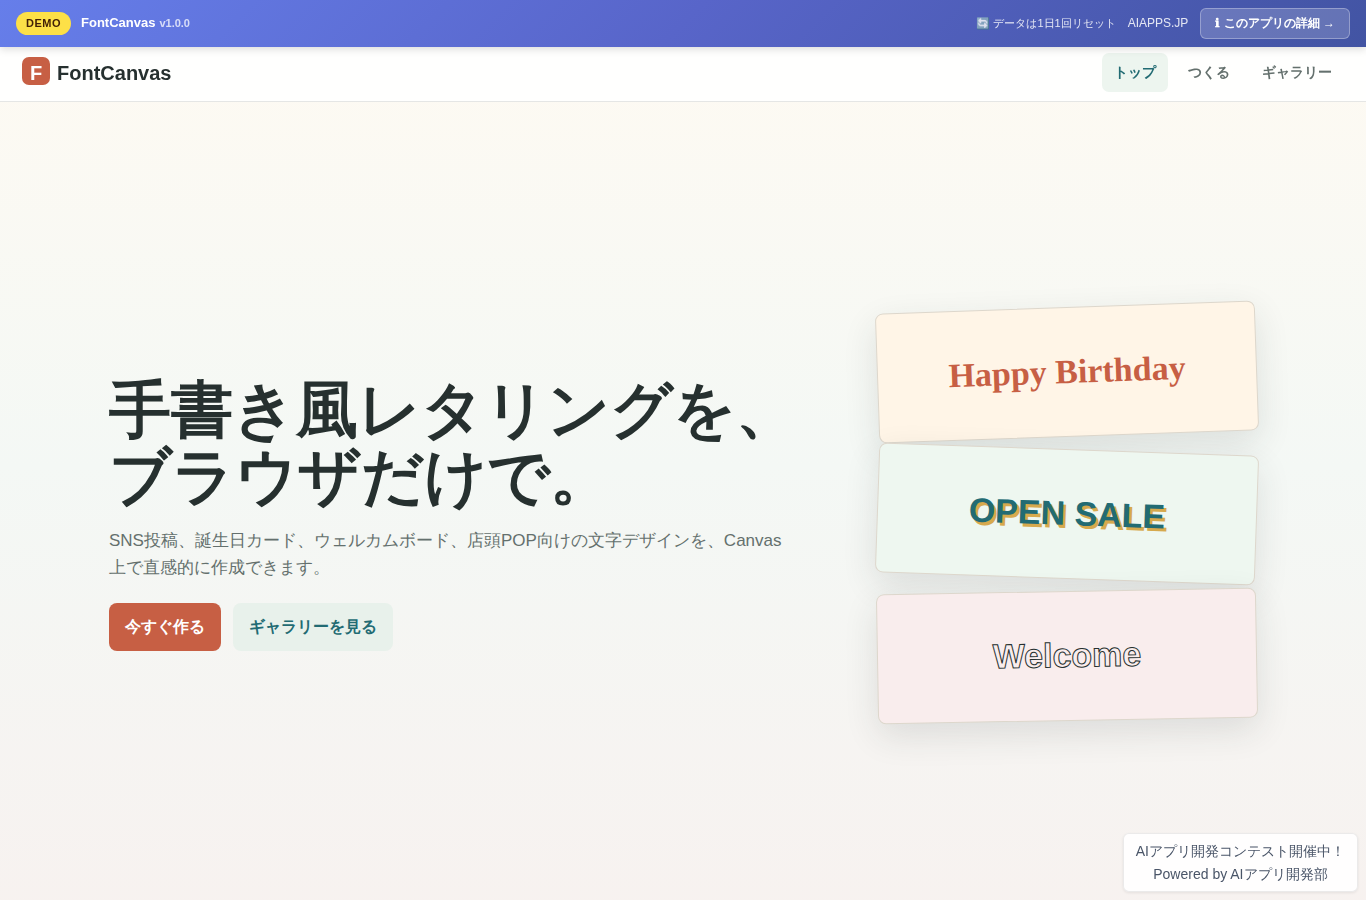Open the Happy Birthday sample card

click(1067, 372)
